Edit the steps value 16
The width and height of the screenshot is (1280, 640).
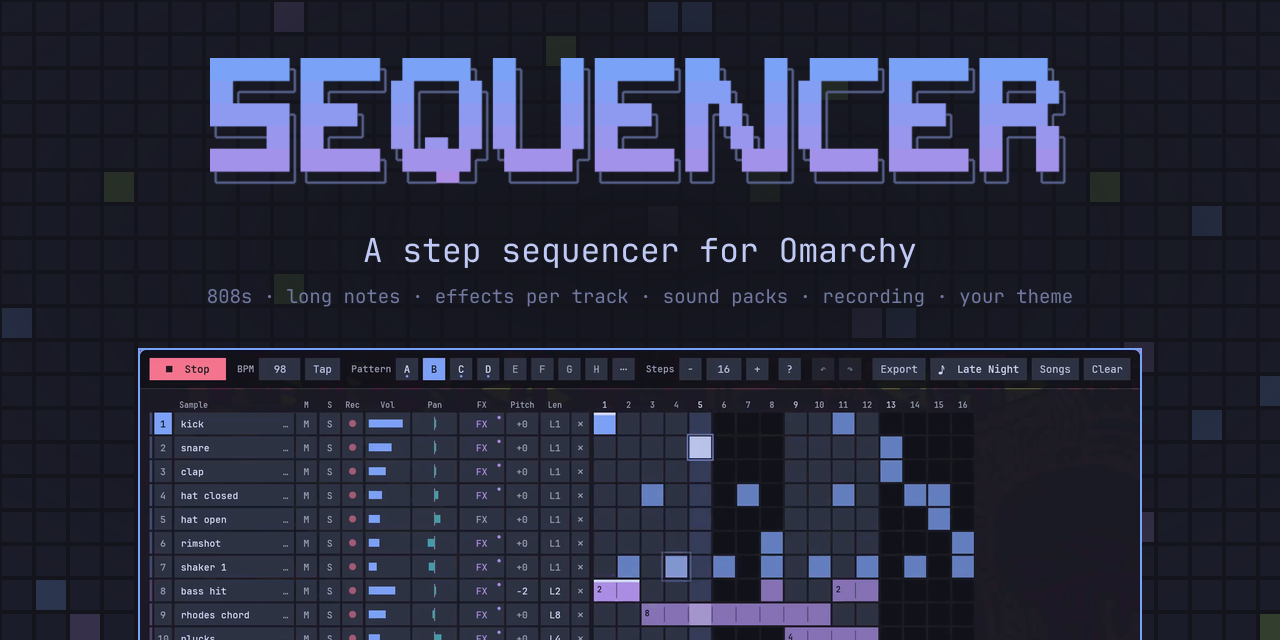723,369
